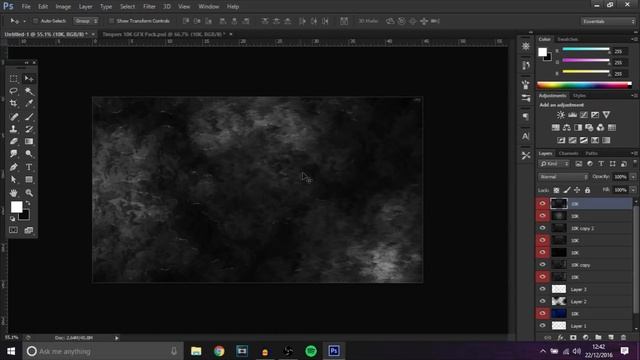Swap foreground and background colors
The image size is (640, 360).
[28, 203]
